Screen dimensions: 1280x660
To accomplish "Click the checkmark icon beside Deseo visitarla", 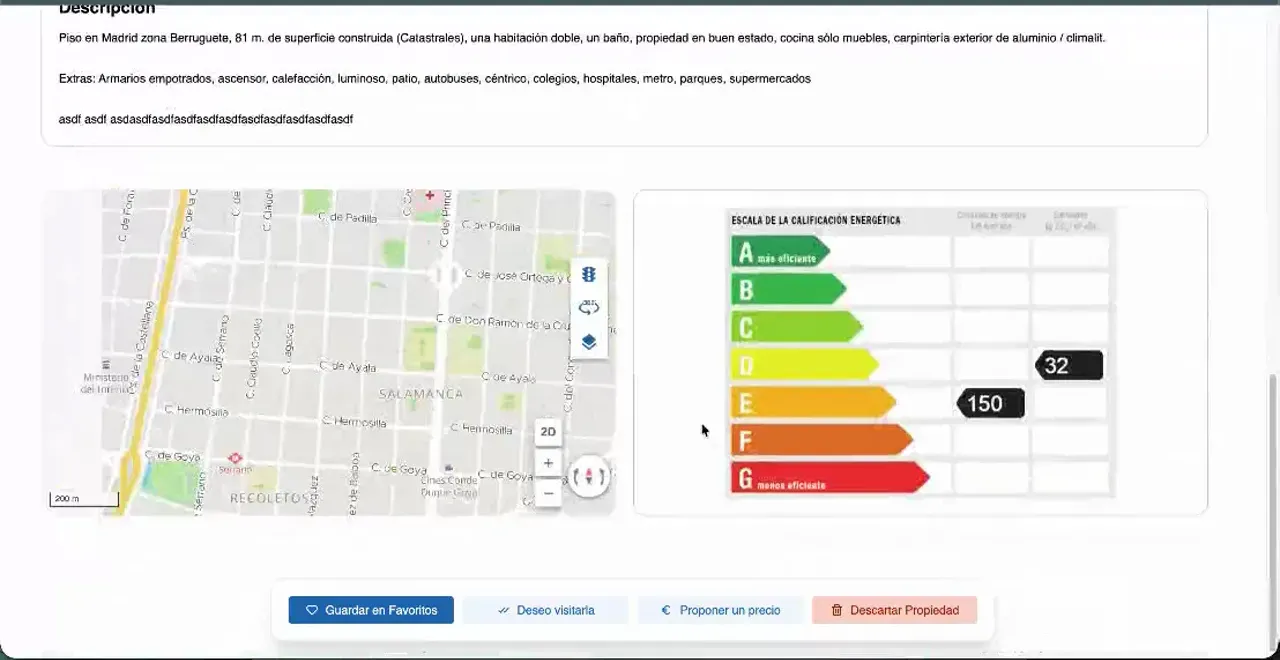I will pyautogui.click(x=503, y=610).
